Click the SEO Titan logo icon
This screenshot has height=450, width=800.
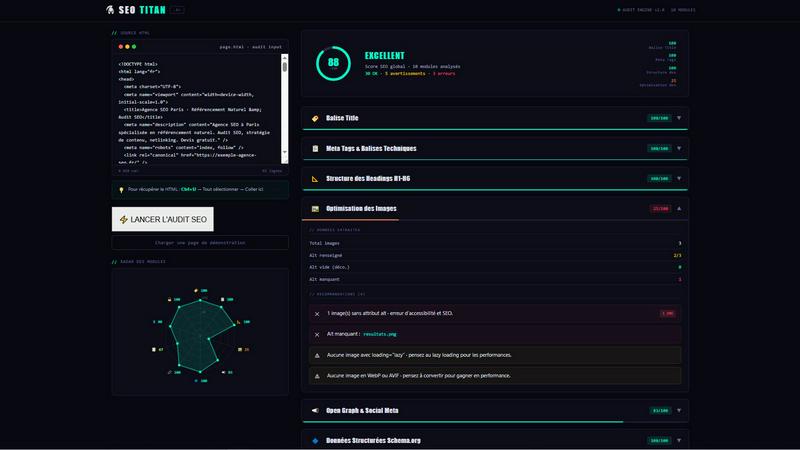[110, 10]
